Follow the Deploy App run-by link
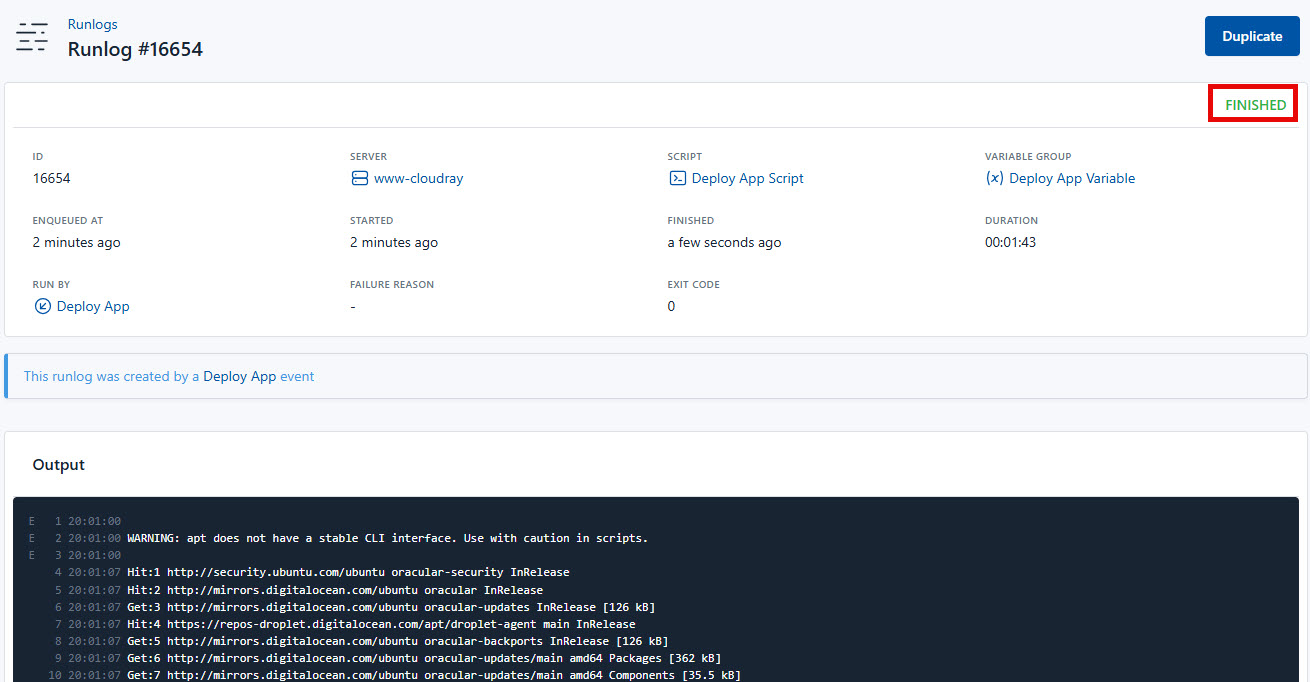Screen dimensions: 1310x682 tap(93, 306)
